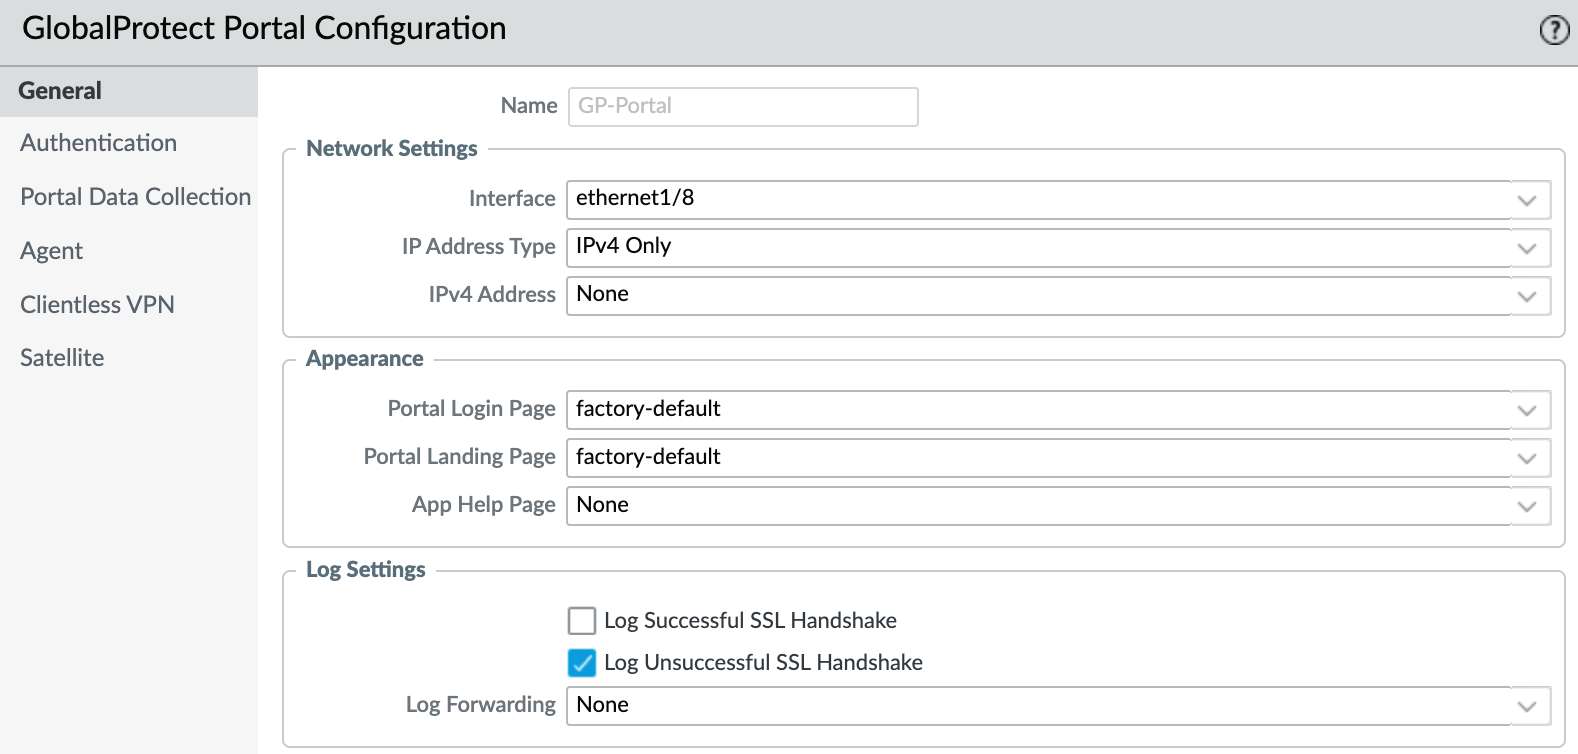This screenshot has height=754, width=1578.
Task: Open the IP Address Type dropdown arrow
Action: pyautogui.click(x=1527, y=248)
